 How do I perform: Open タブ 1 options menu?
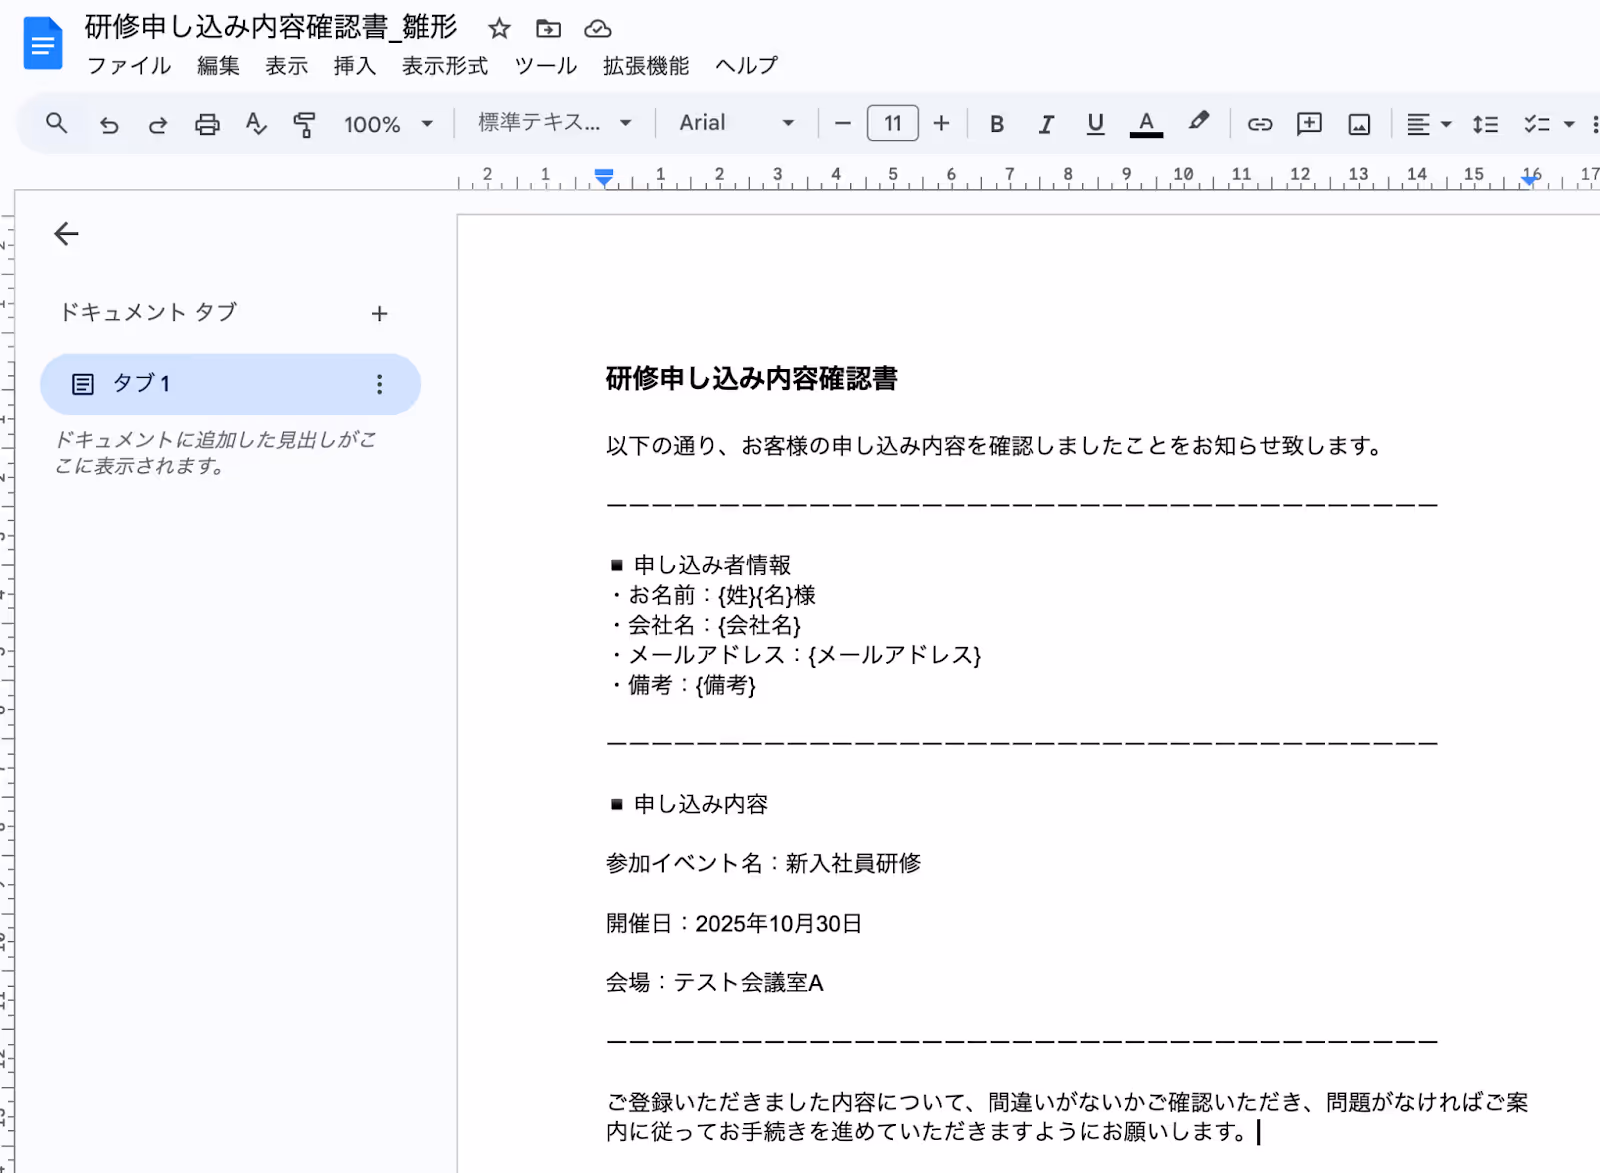(379, 384)
